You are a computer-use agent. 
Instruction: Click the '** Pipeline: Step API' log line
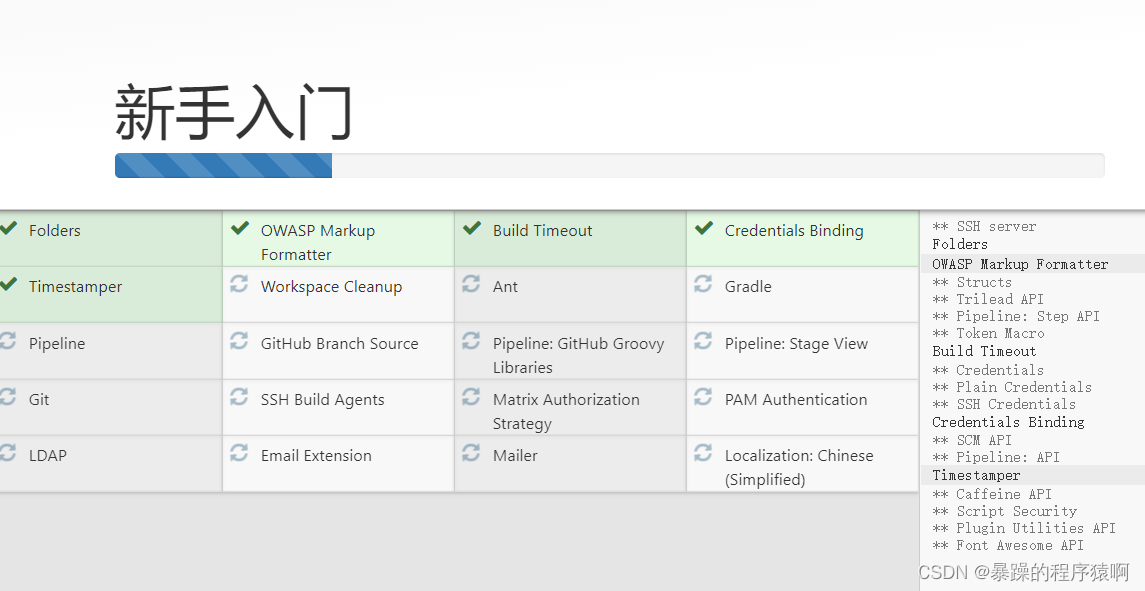pos(1016,316)
